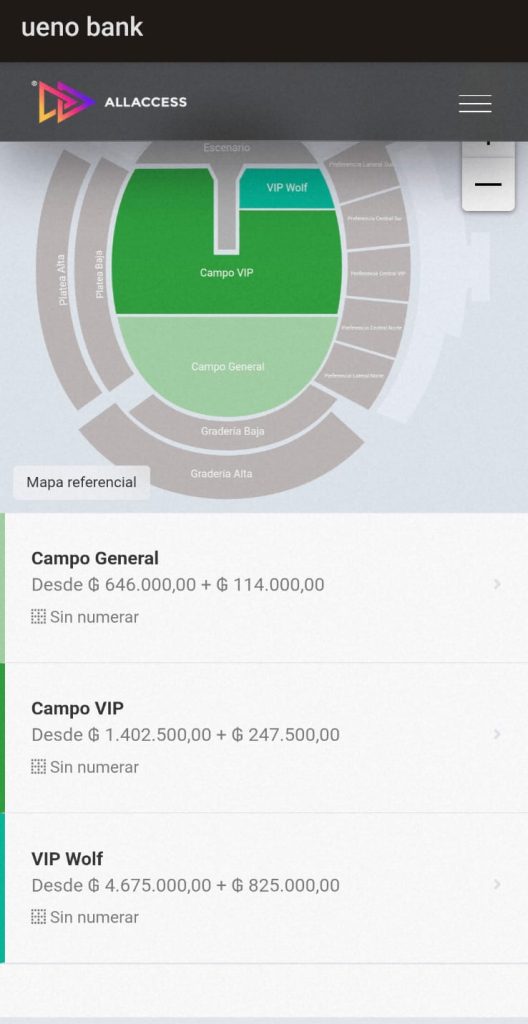528x1024 pixels.
Task: Click the Mapa referencial button
Action: (x=82, y=483)
